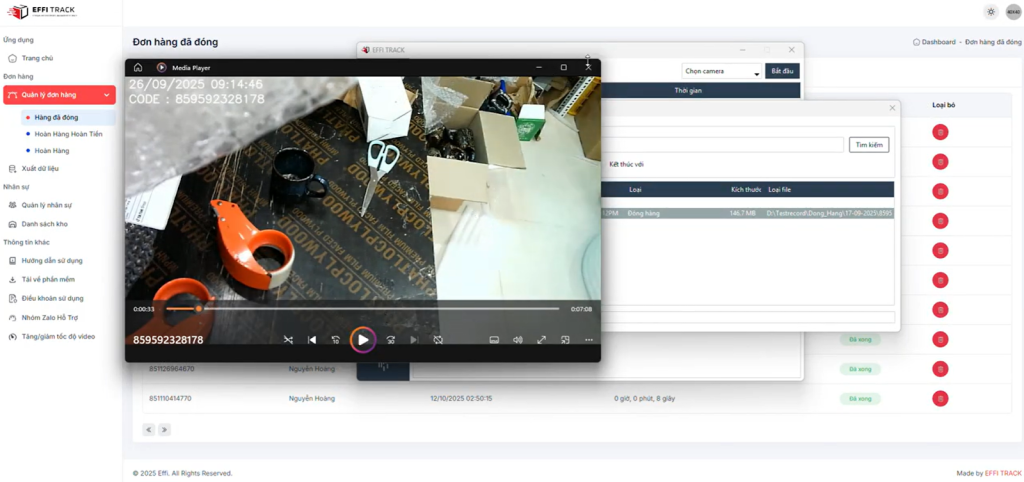The height and width of the screenshot is (482, 1024).
Task: Select Xuất dữ liệu in the sidebar
Action: (40, 168)
